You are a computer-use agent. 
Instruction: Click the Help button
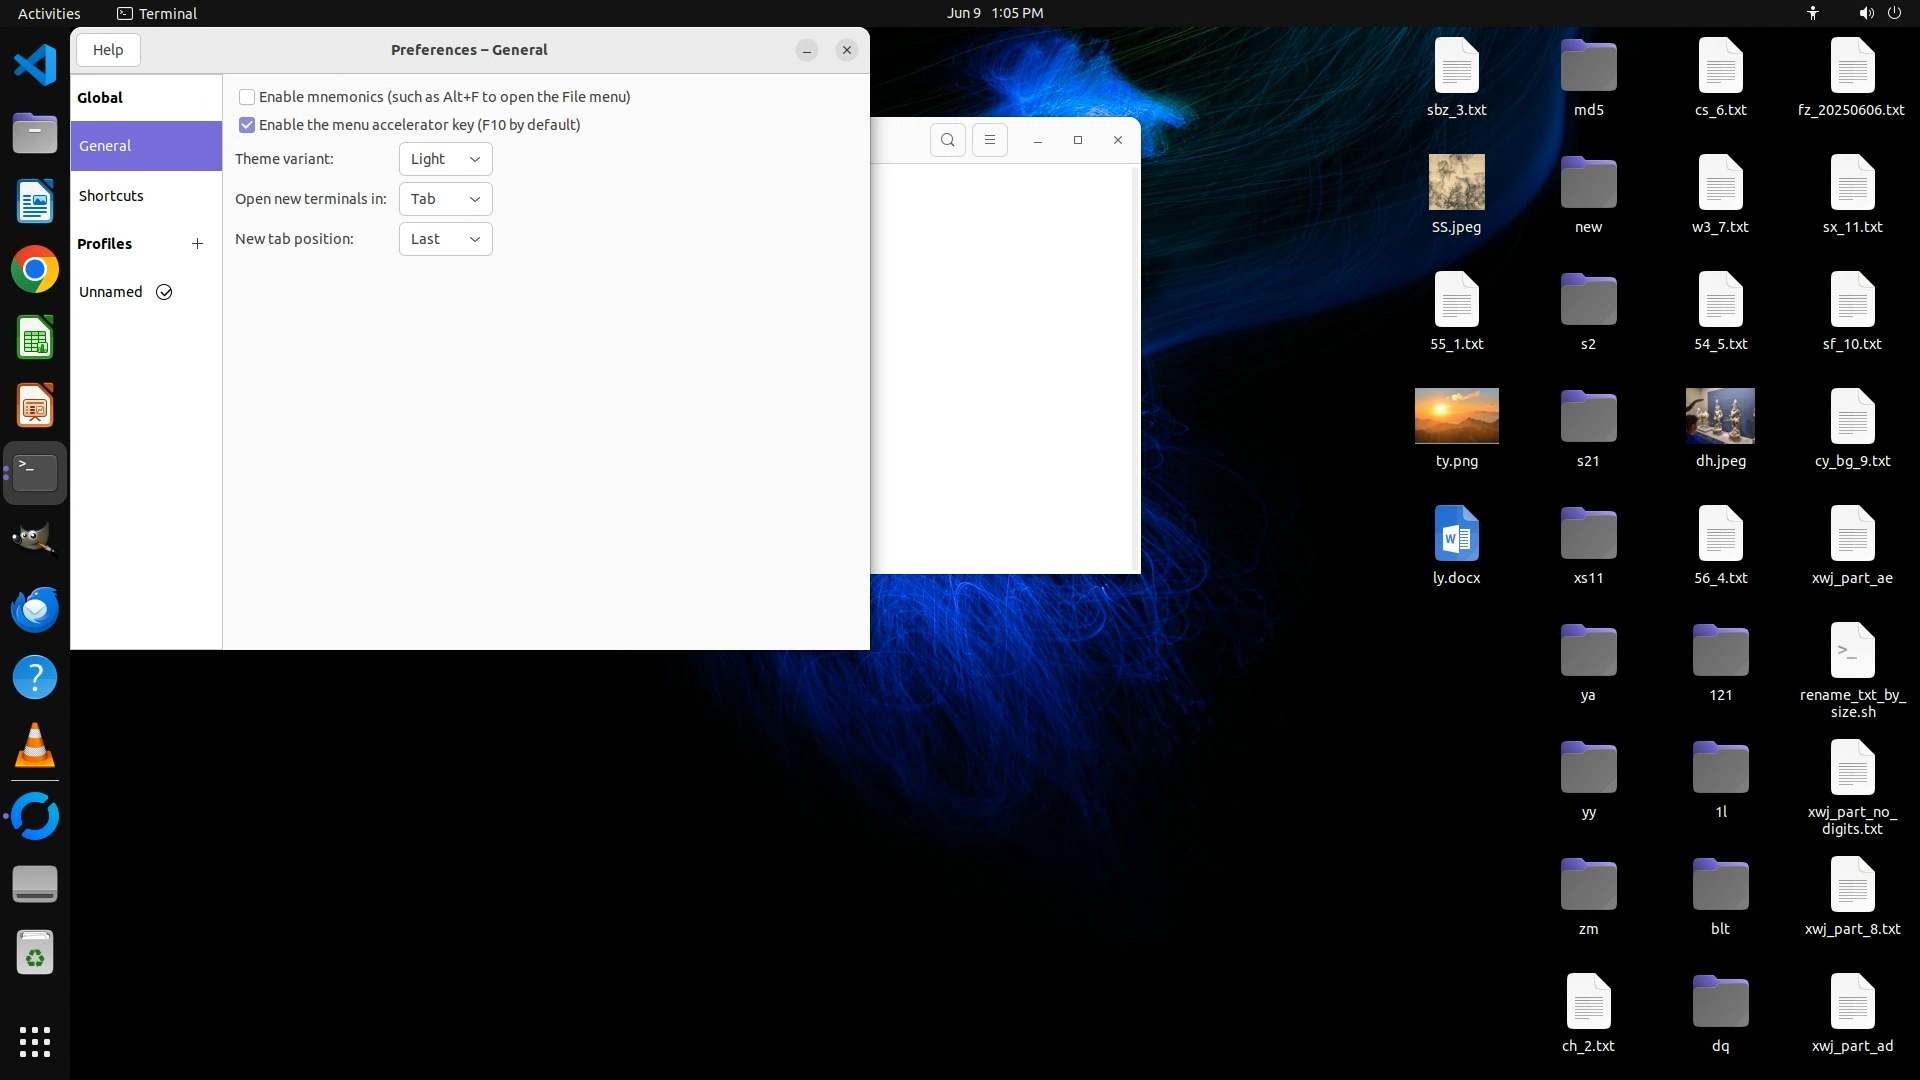108,50
